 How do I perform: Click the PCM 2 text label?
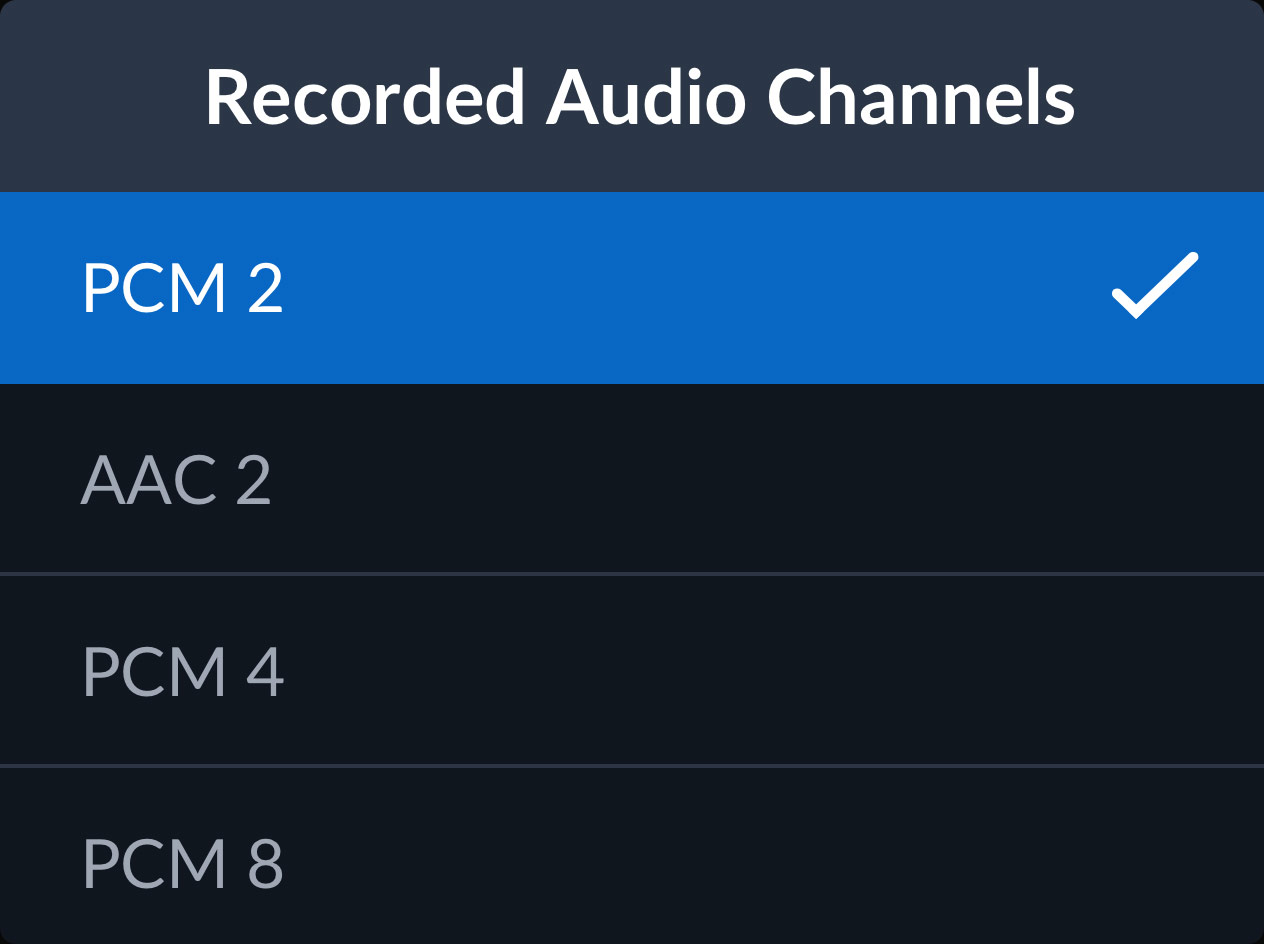(x=183, y=288)
